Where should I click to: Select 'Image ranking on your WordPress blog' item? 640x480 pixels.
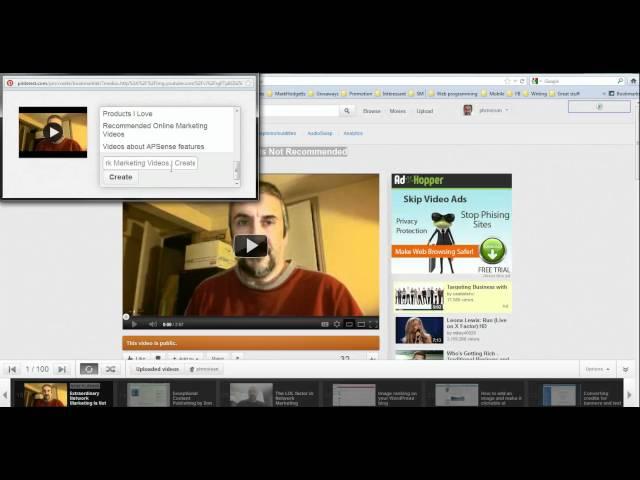pos(373,395)
